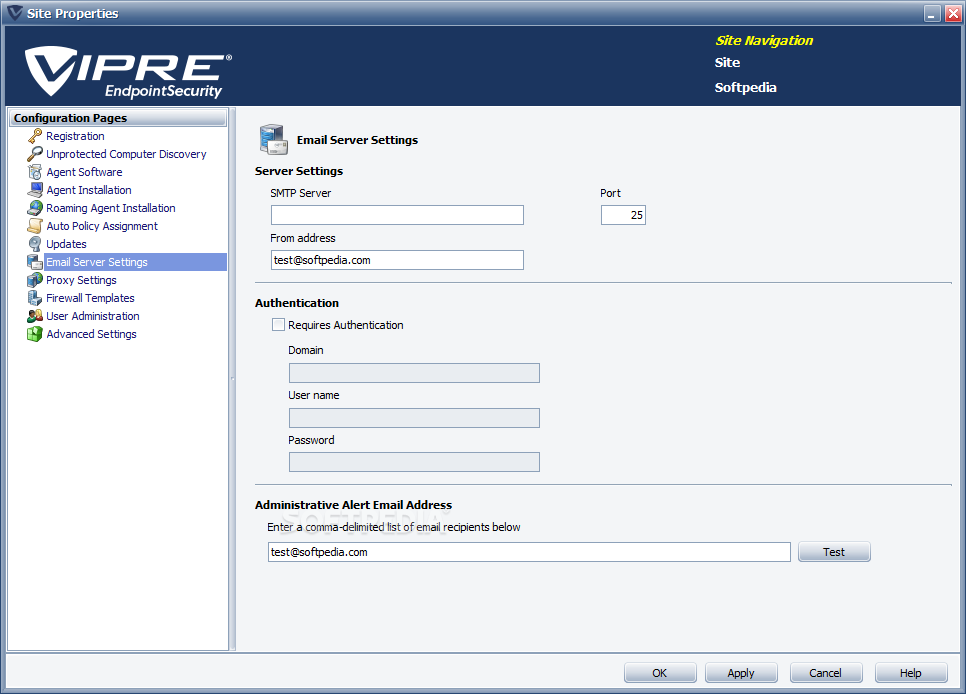Click the Proxy Settings icon
Image resolution: width=966 pixels, height=694 pixels.
[x=35, y=280]
